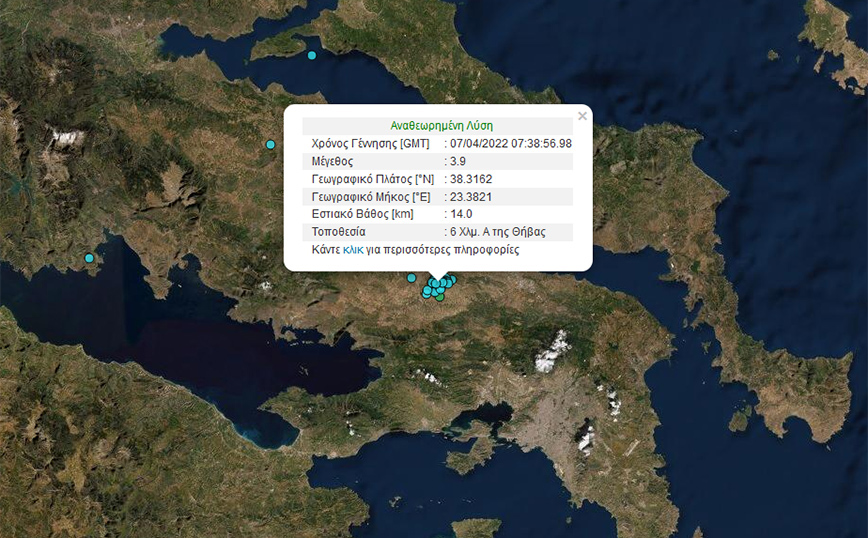The height and width of the screenshot is (538, 868).
Task: Close the earthquake info popup
Action: (x=582, y=116)
